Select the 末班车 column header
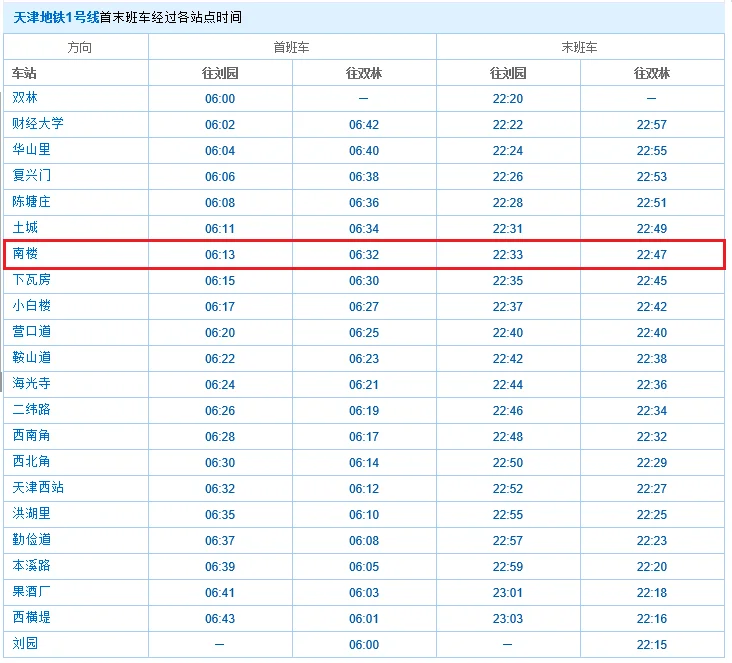Image resolution: width=732 pixels, height=663 pixels. point(579,47)
